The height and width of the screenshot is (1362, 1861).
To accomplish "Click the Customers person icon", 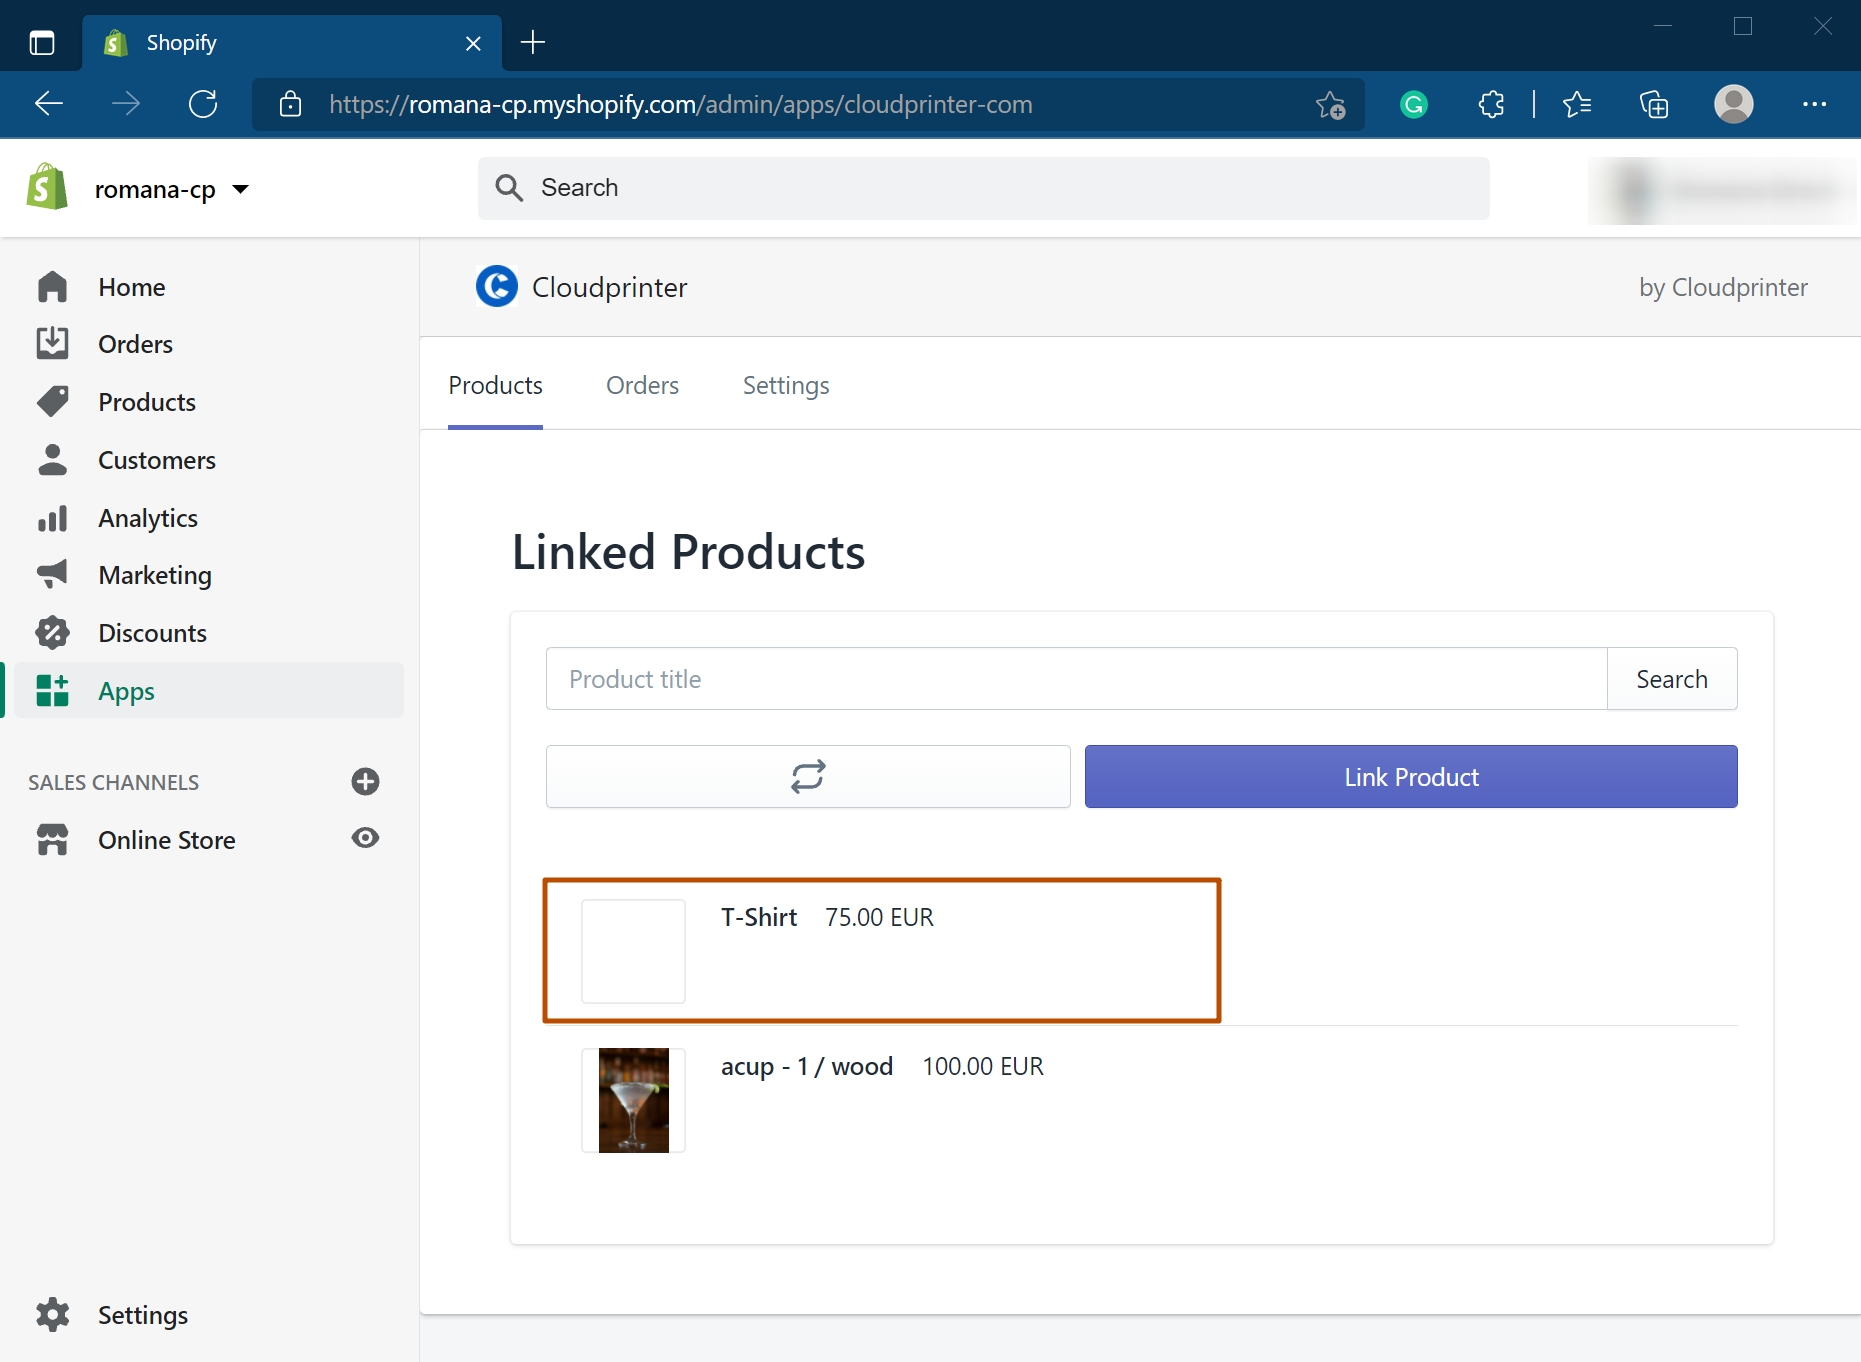I will click(52, 459).
